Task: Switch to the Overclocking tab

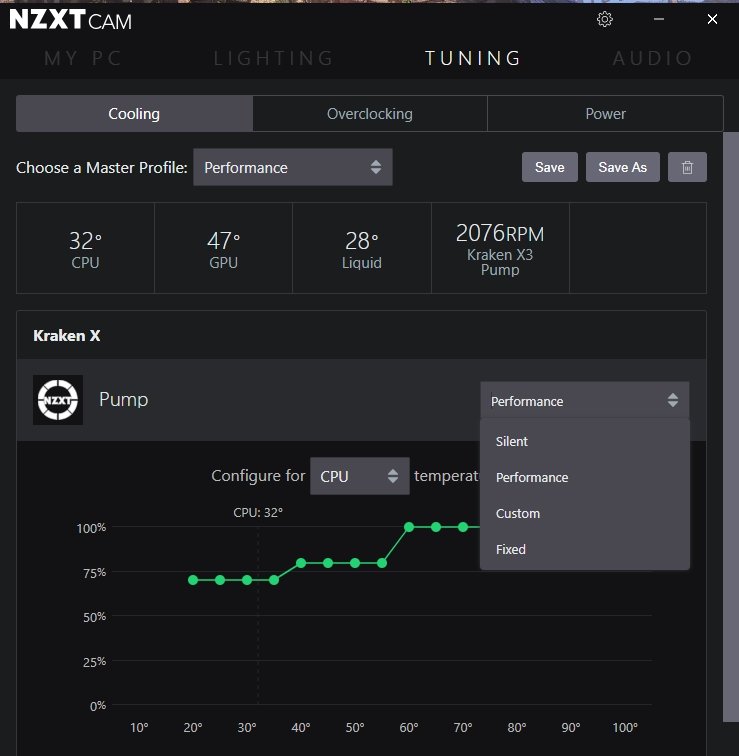Action: click(x=370, y=114)
